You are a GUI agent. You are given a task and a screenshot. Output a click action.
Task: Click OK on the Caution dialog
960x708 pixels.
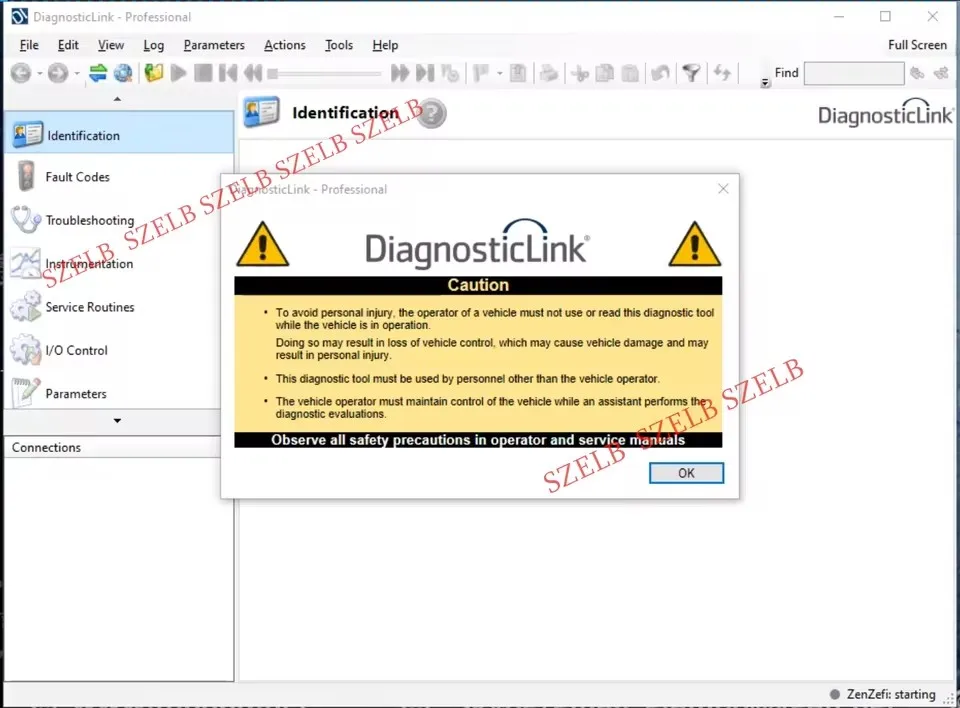pyautogui.click(x=686, y=473)
